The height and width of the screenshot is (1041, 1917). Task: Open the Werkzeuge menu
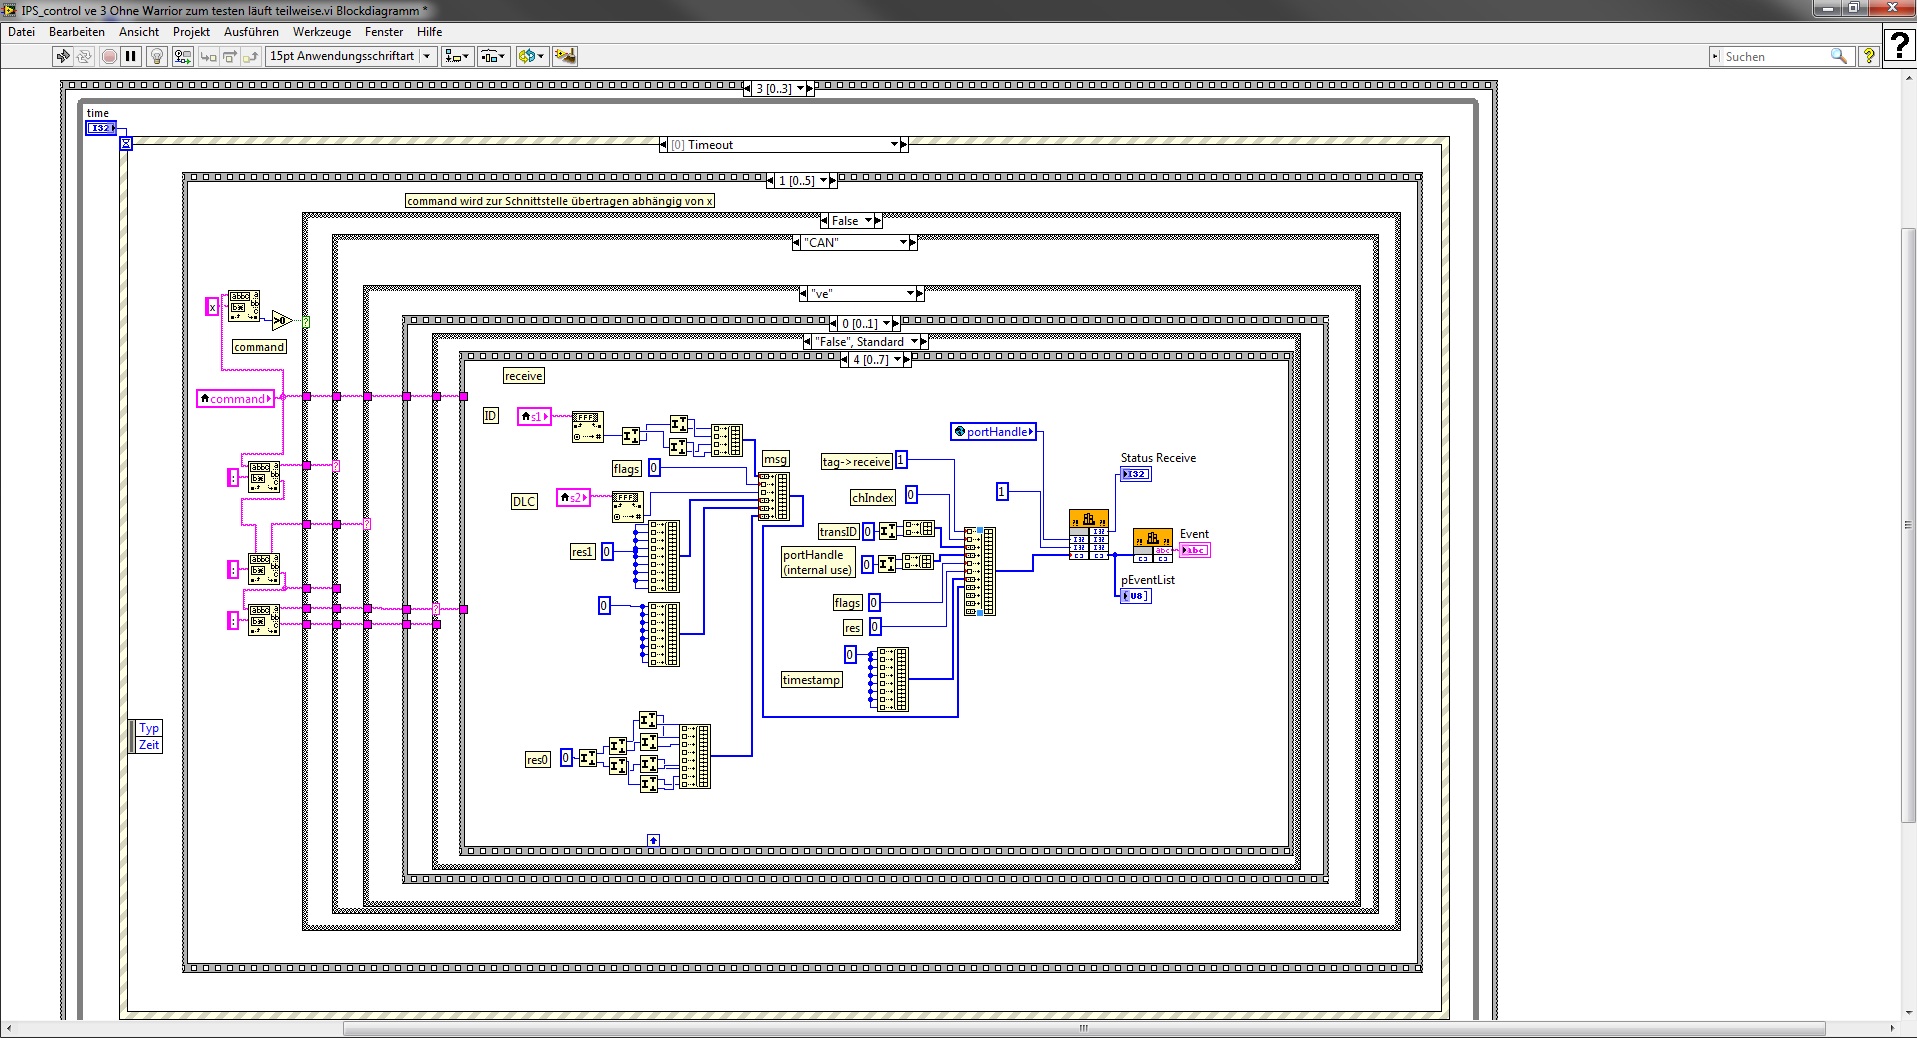[x=322, y=32]
